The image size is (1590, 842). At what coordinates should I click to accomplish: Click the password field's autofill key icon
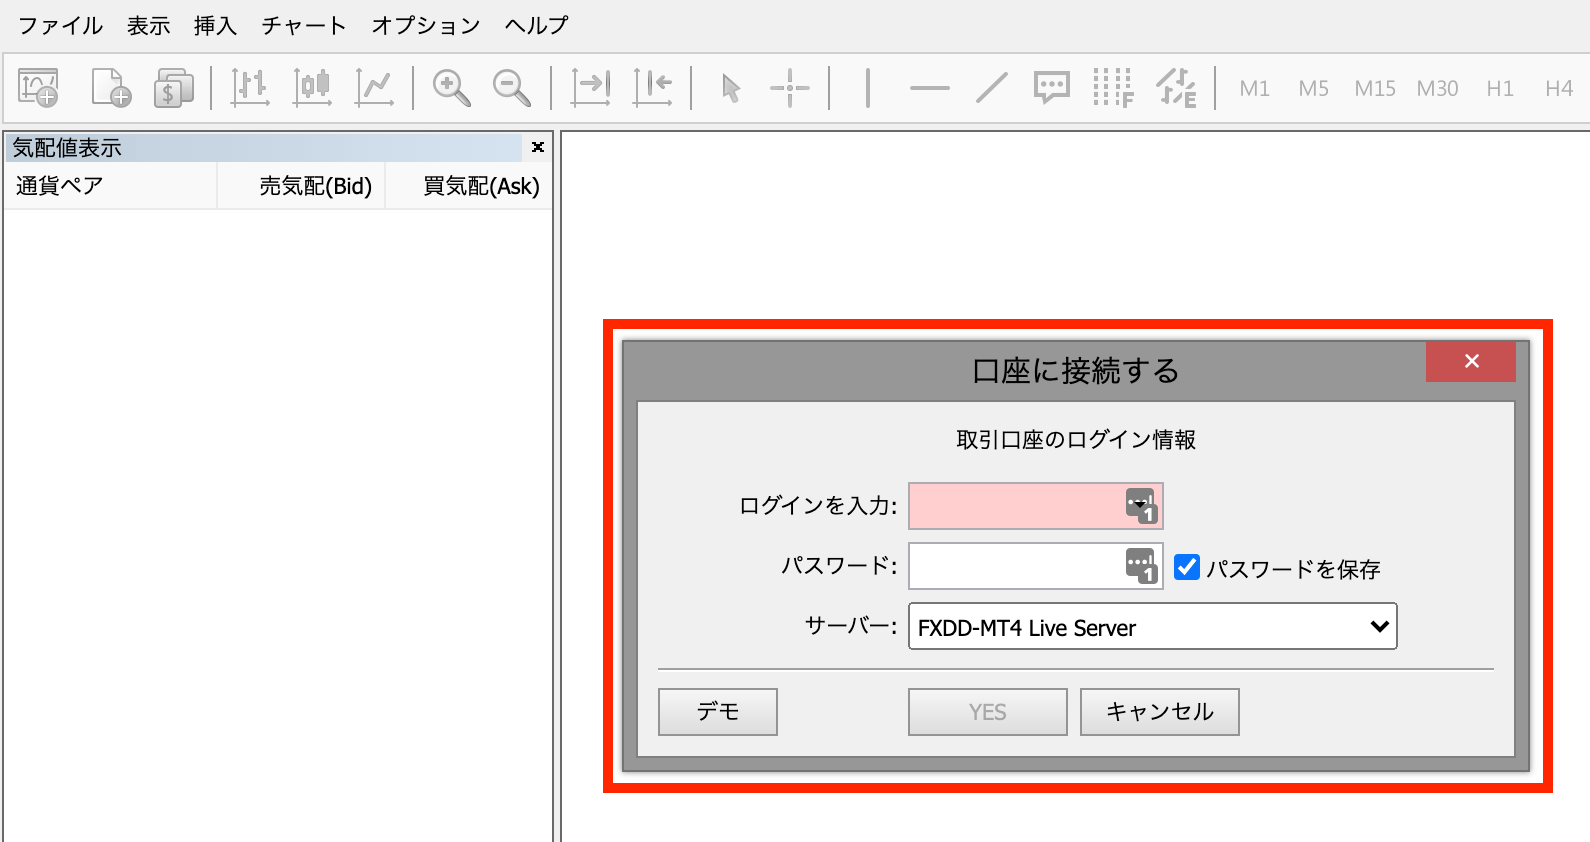1141,566
